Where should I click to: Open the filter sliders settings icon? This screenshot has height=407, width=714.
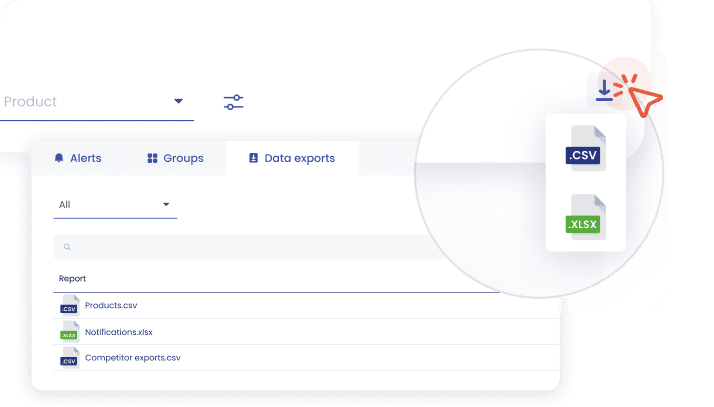point(233,102)
